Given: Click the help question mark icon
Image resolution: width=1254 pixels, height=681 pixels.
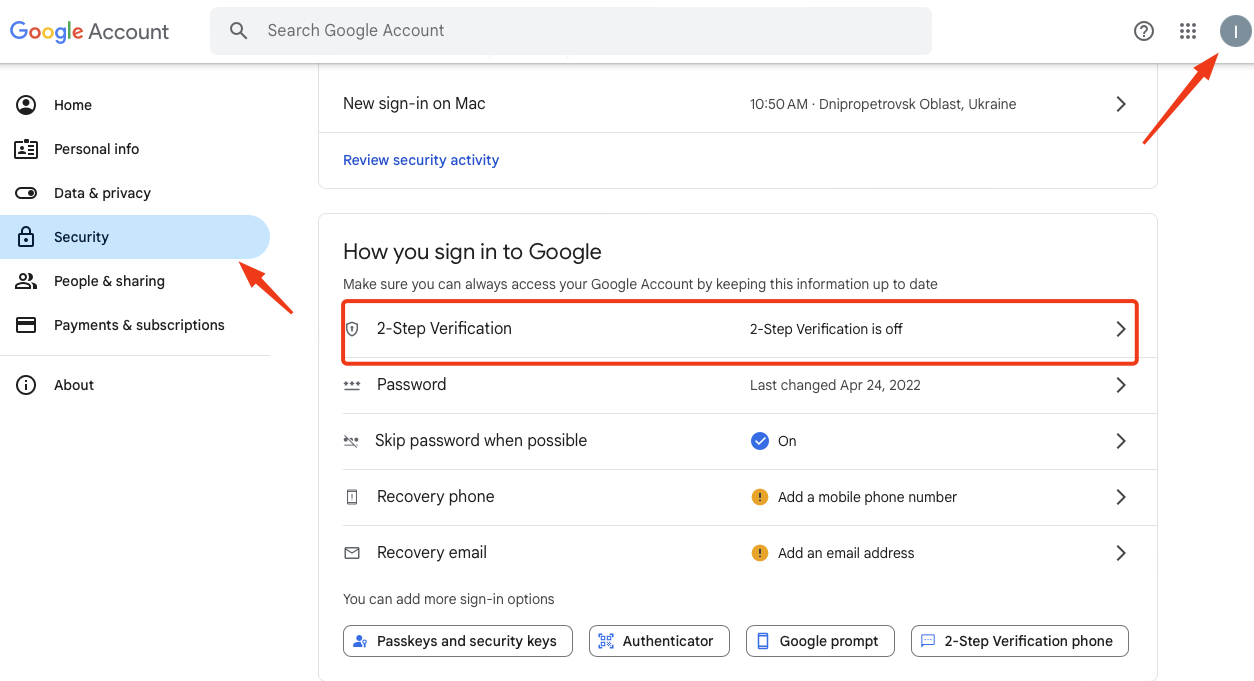Looking at the screenshot, I should 1144,31.
